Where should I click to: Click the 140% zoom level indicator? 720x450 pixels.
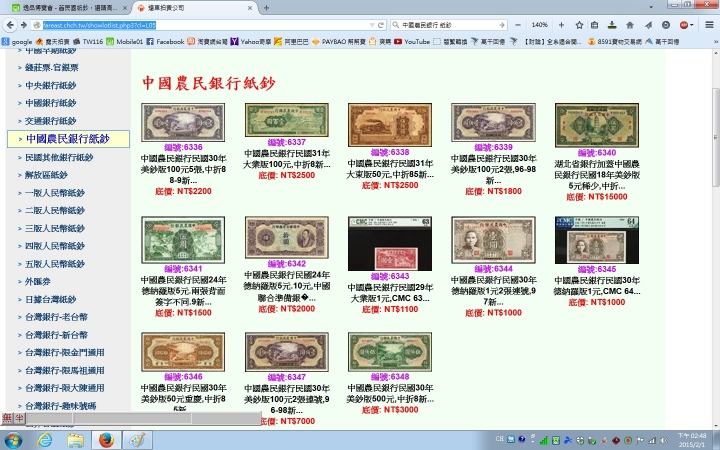[540, 25]
